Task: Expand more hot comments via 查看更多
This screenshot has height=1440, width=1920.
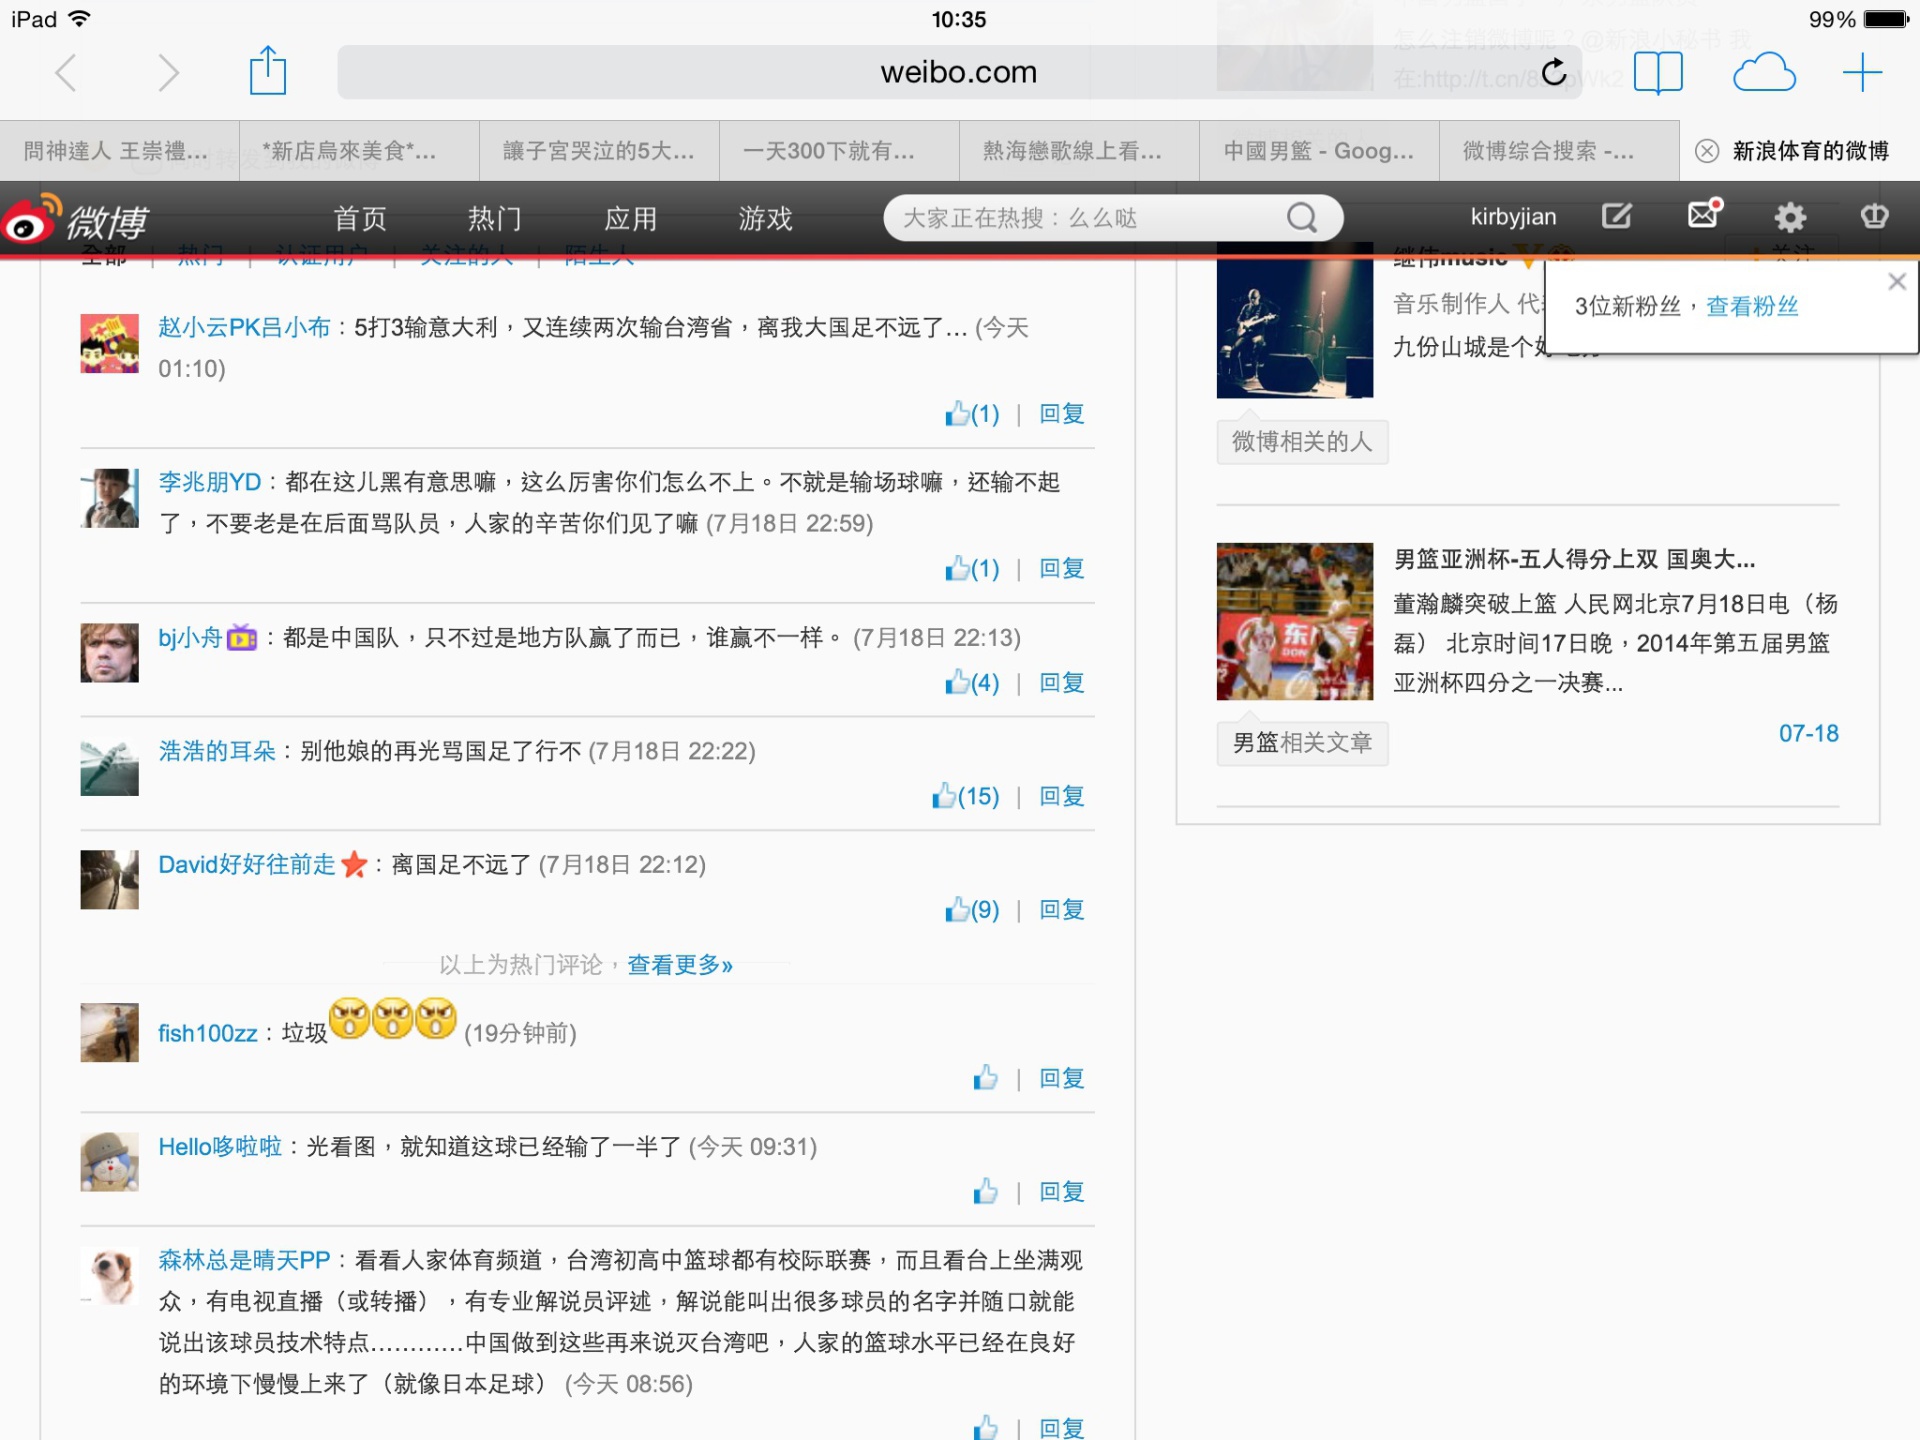Action: (679, 965)
